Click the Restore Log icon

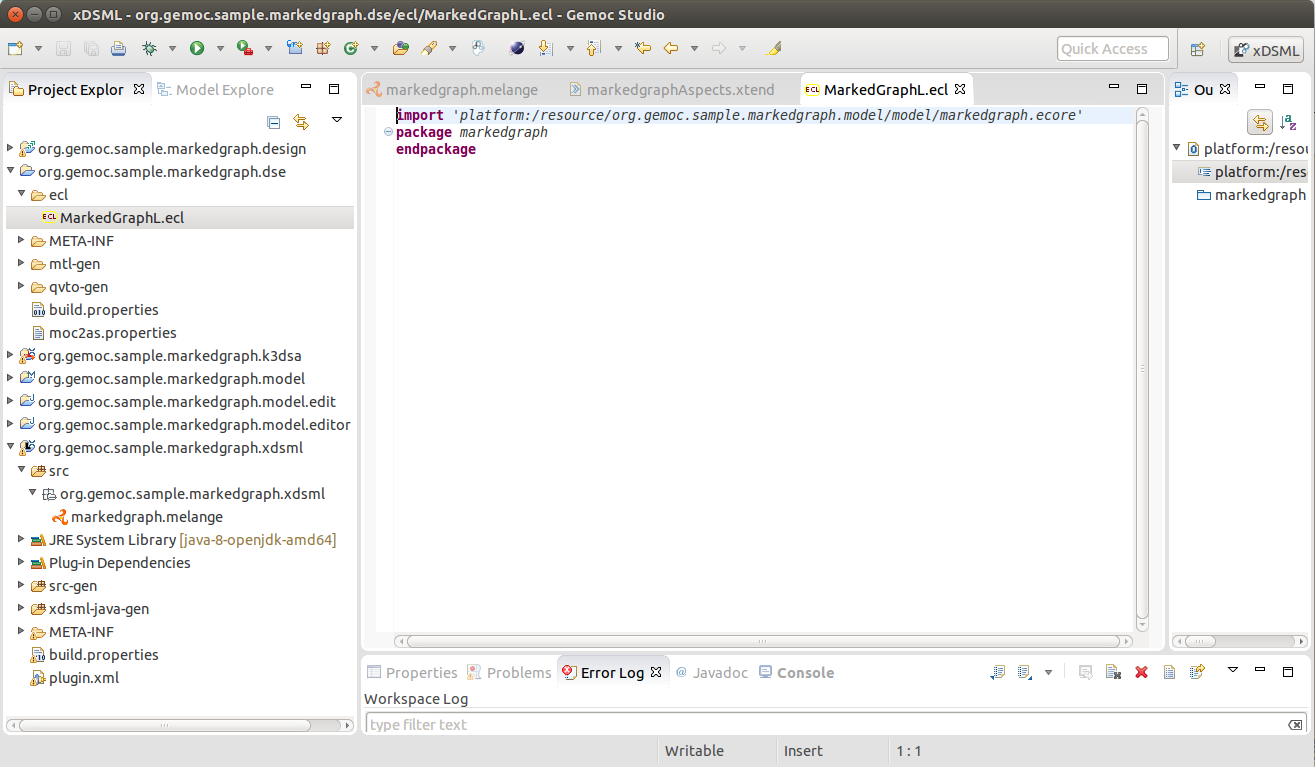(x=1197, y=672)
